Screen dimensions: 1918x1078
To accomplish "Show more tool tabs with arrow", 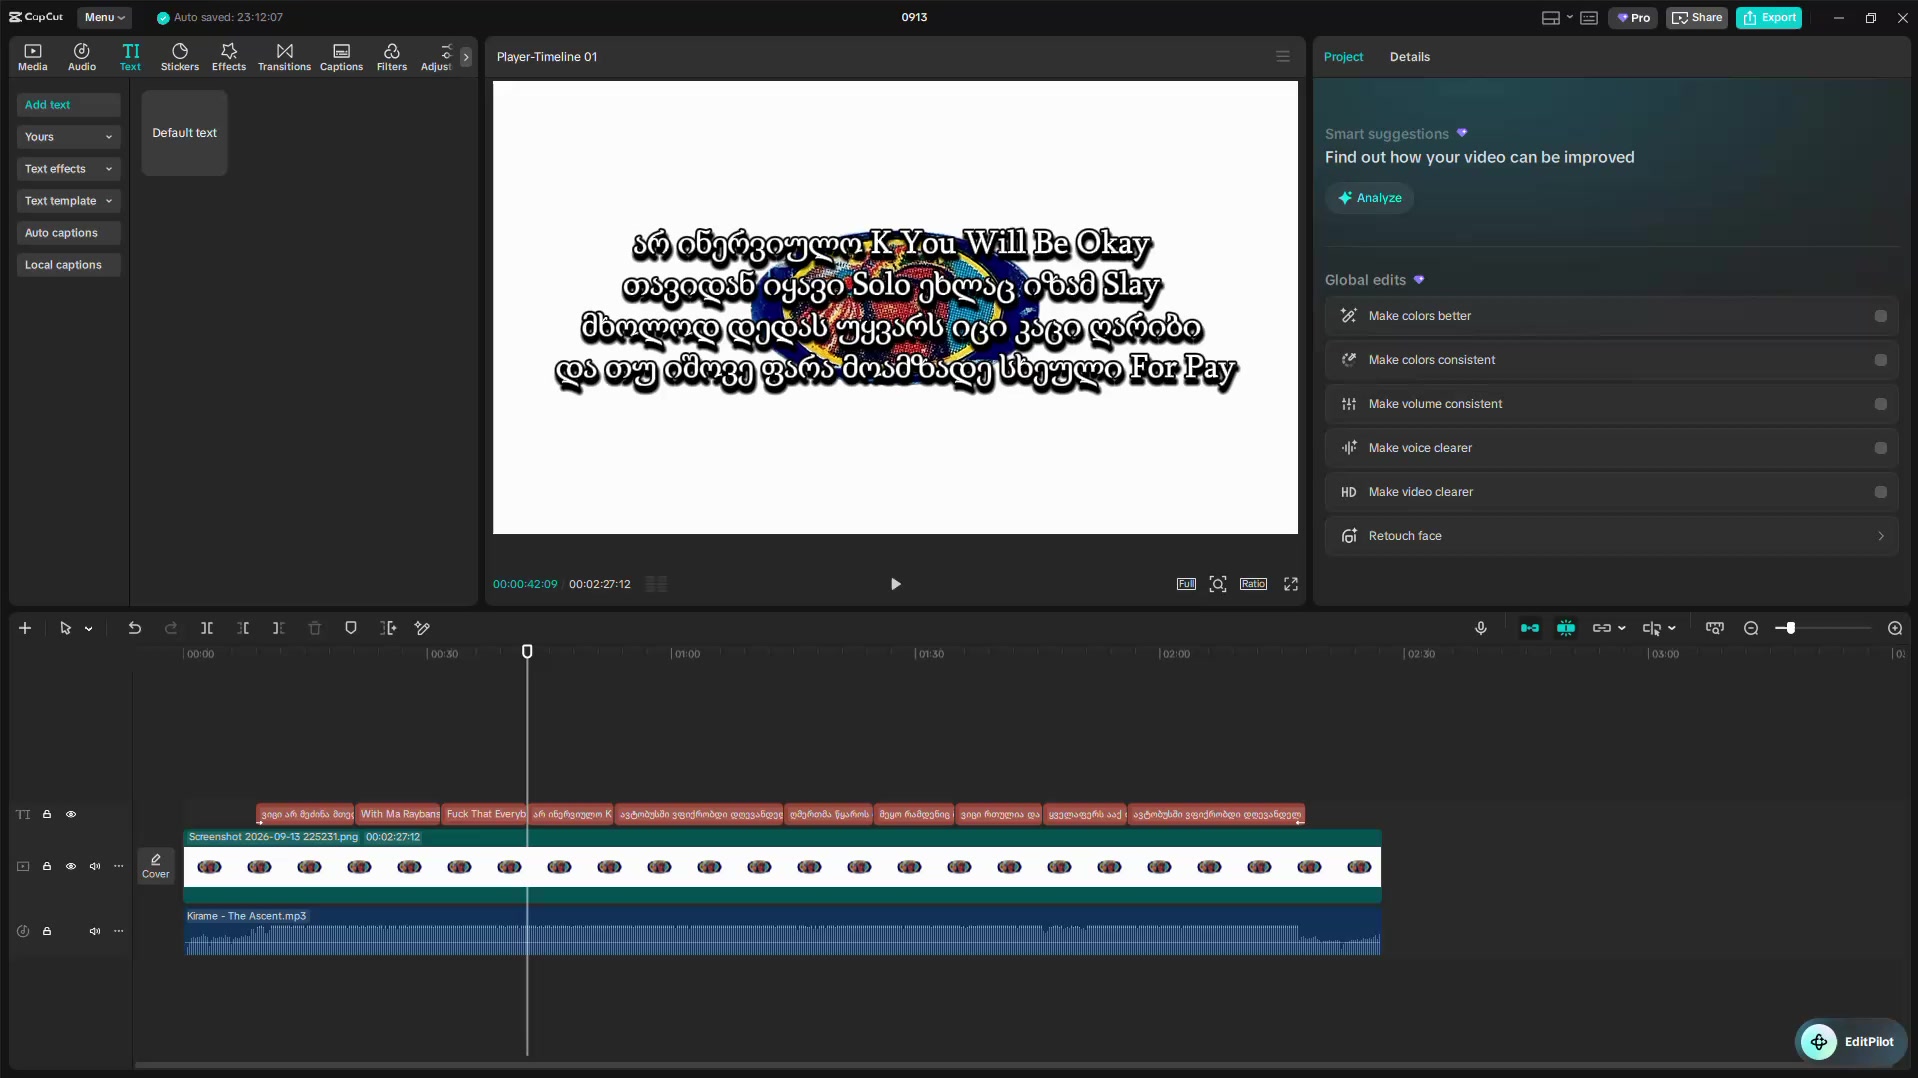I will pyautogui.click(x=466, y=57).
